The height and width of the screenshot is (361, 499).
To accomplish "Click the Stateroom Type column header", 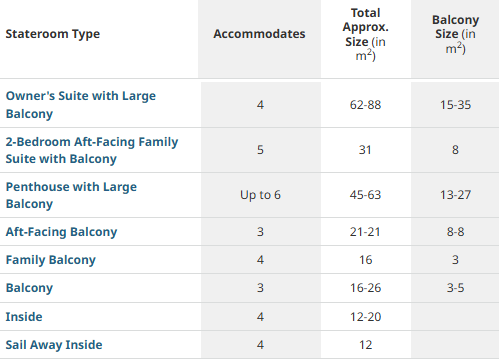I will 53,34.
